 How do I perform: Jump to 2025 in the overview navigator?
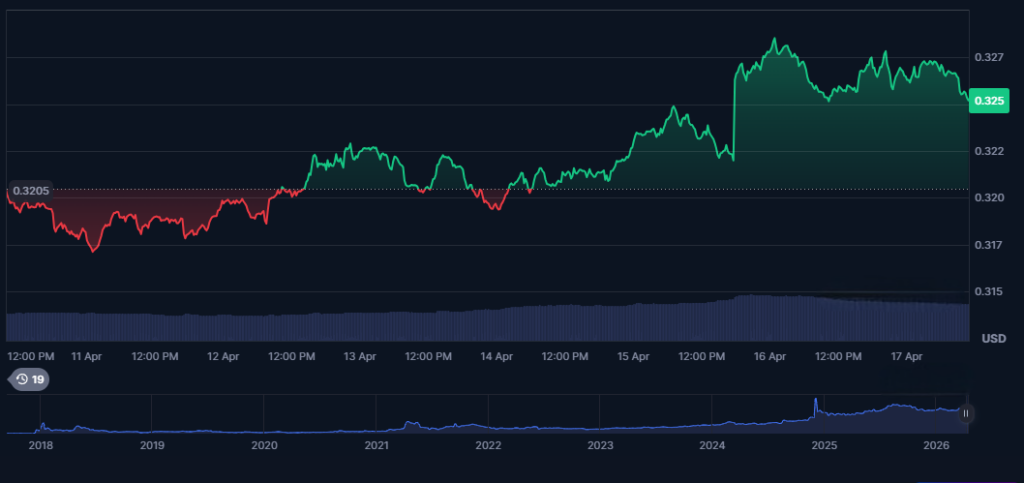pos(824,445)
